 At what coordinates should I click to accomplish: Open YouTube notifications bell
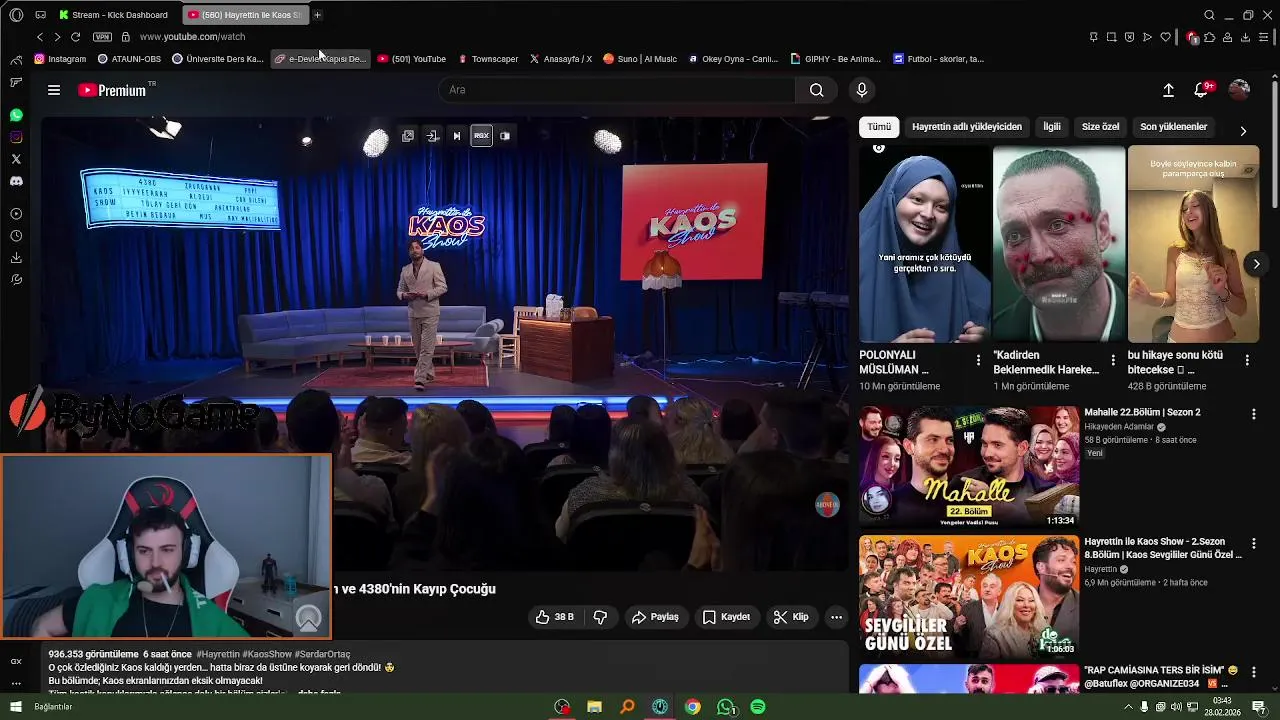coord(1202,90)
